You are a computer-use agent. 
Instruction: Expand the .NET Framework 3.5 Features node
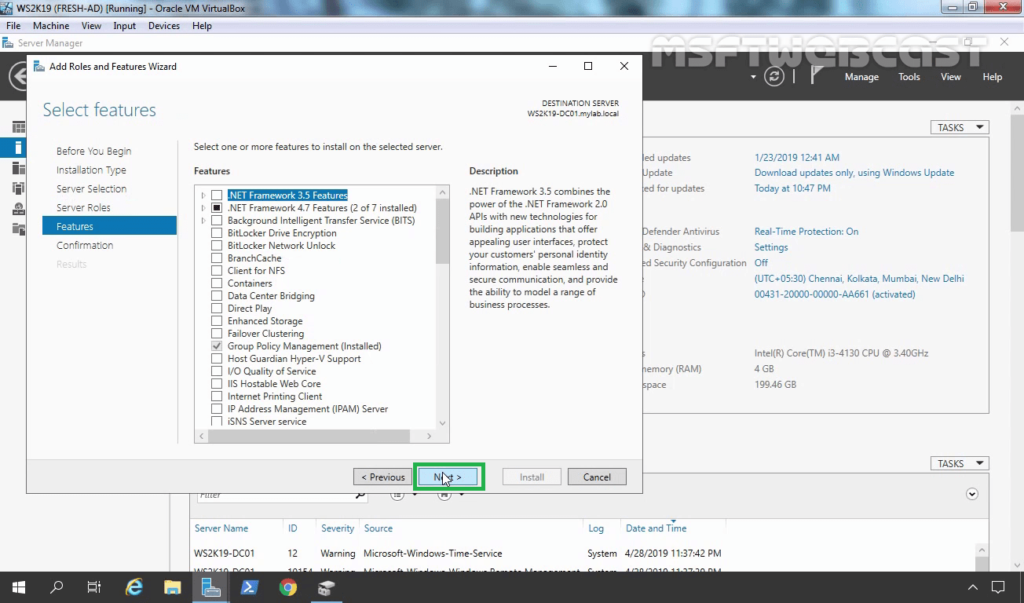[x=204, y=195]
